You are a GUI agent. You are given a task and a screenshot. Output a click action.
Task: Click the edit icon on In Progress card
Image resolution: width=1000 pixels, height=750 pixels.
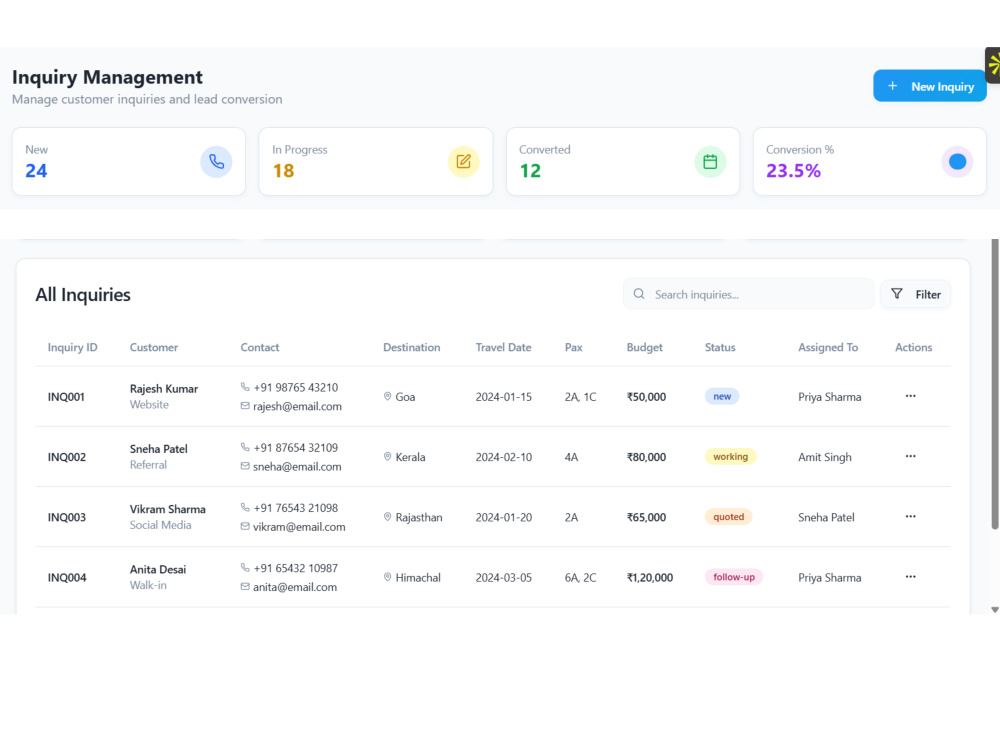(x=463, y=161)
